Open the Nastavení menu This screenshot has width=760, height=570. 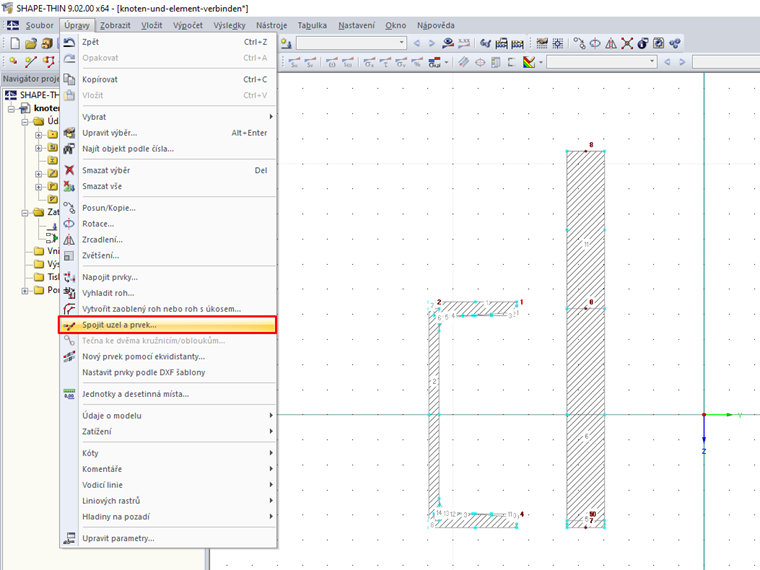(356, 25)
